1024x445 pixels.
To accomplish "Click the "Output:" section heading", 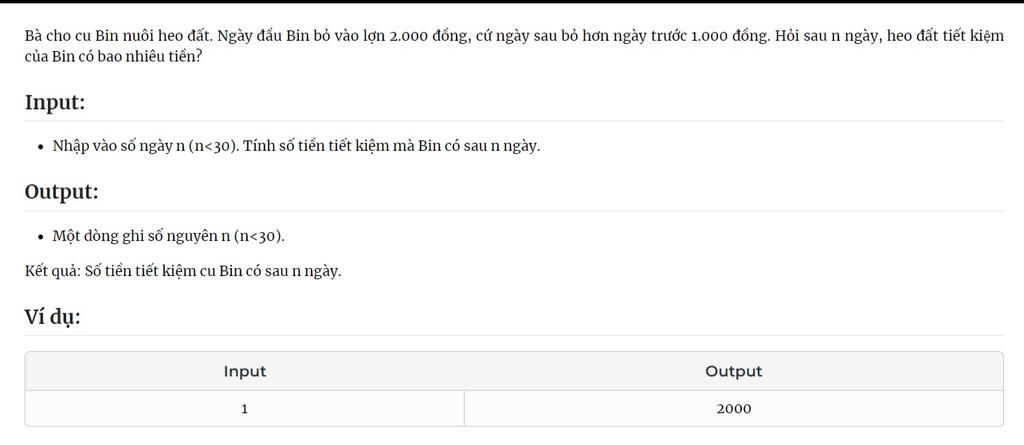I will pos(61,192).
